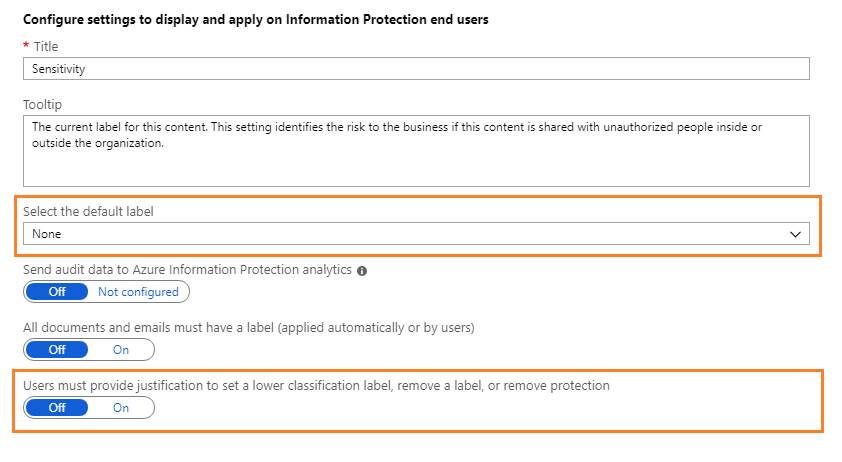
Task: Click the Tooltip field label
Action: pos(42,104)
